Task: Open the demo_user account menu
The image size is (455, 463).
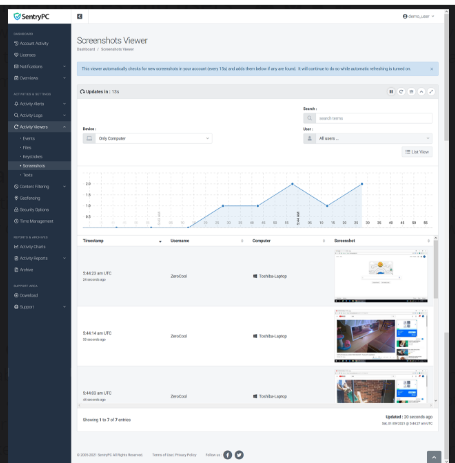Action: 418,16
